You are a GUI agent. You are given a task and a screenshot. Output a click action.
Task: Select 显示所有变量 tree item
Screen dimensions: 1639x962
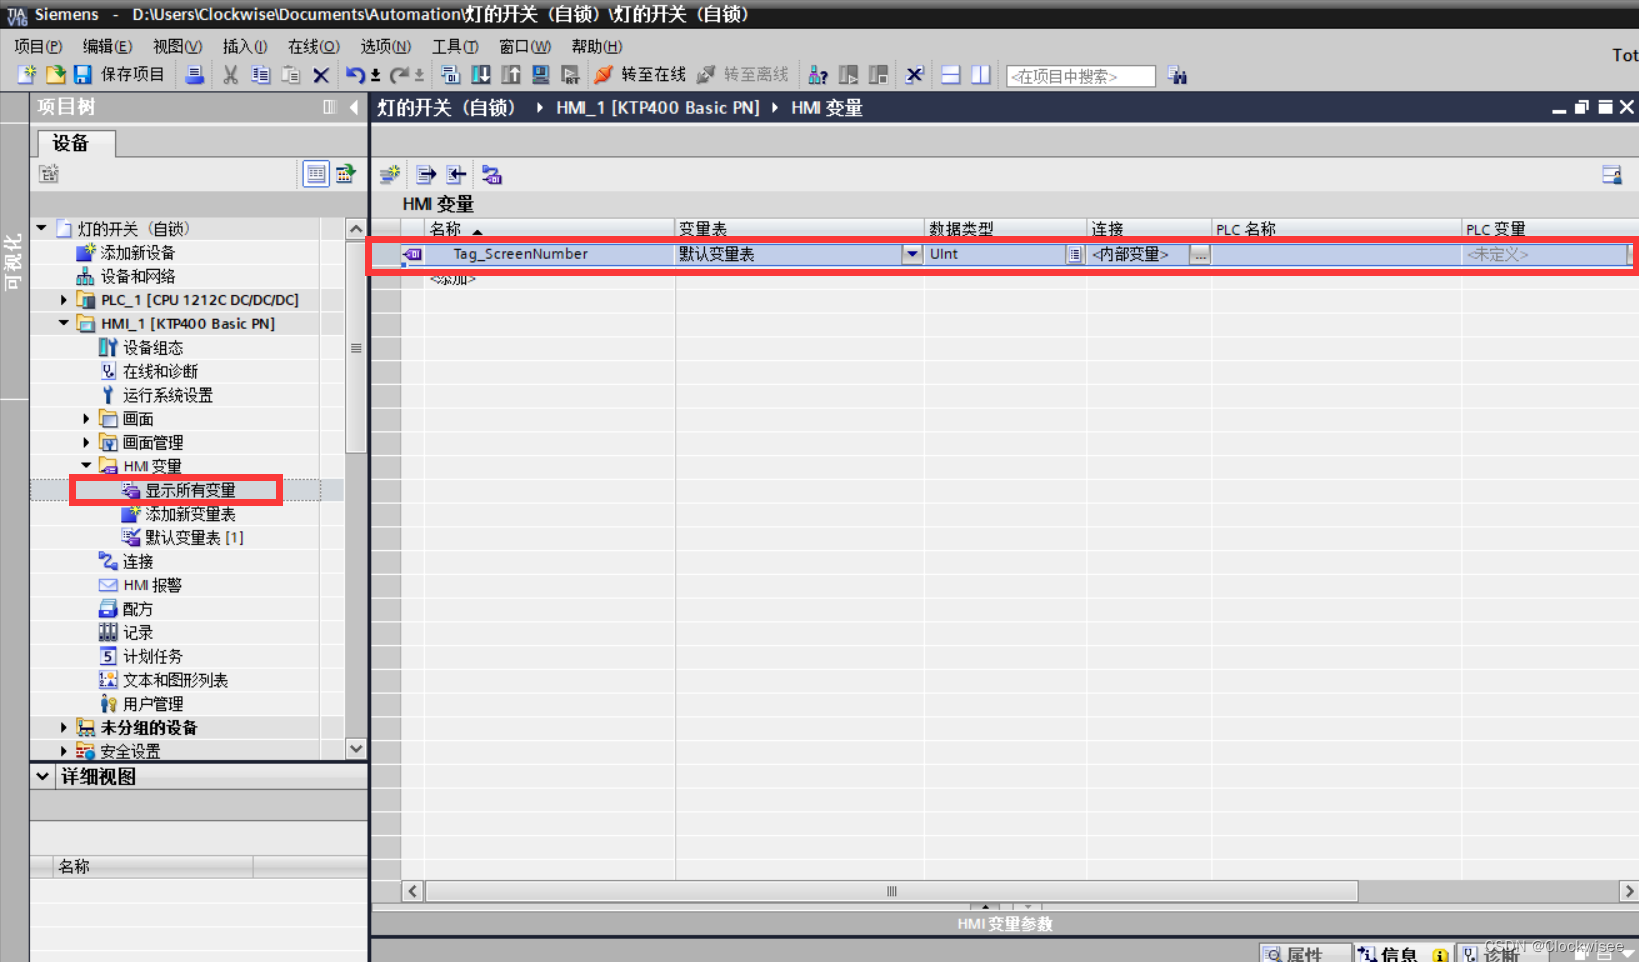coord(179,490)
